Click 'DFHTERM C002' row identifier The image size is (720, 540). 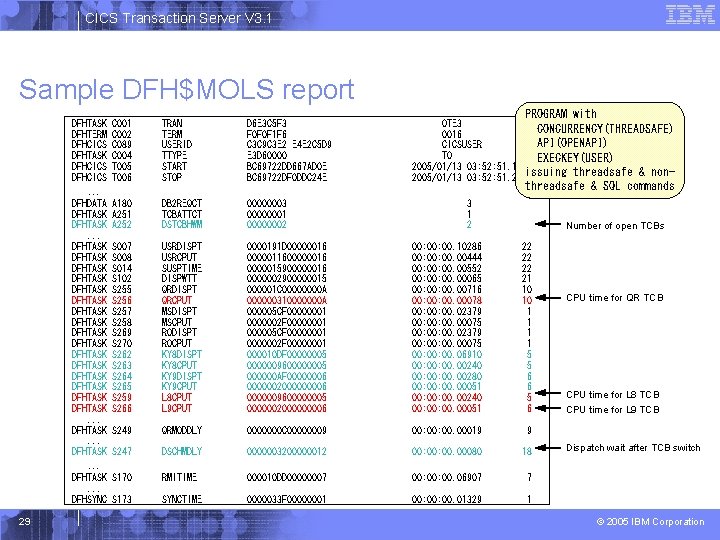click(x=101, y=134)
